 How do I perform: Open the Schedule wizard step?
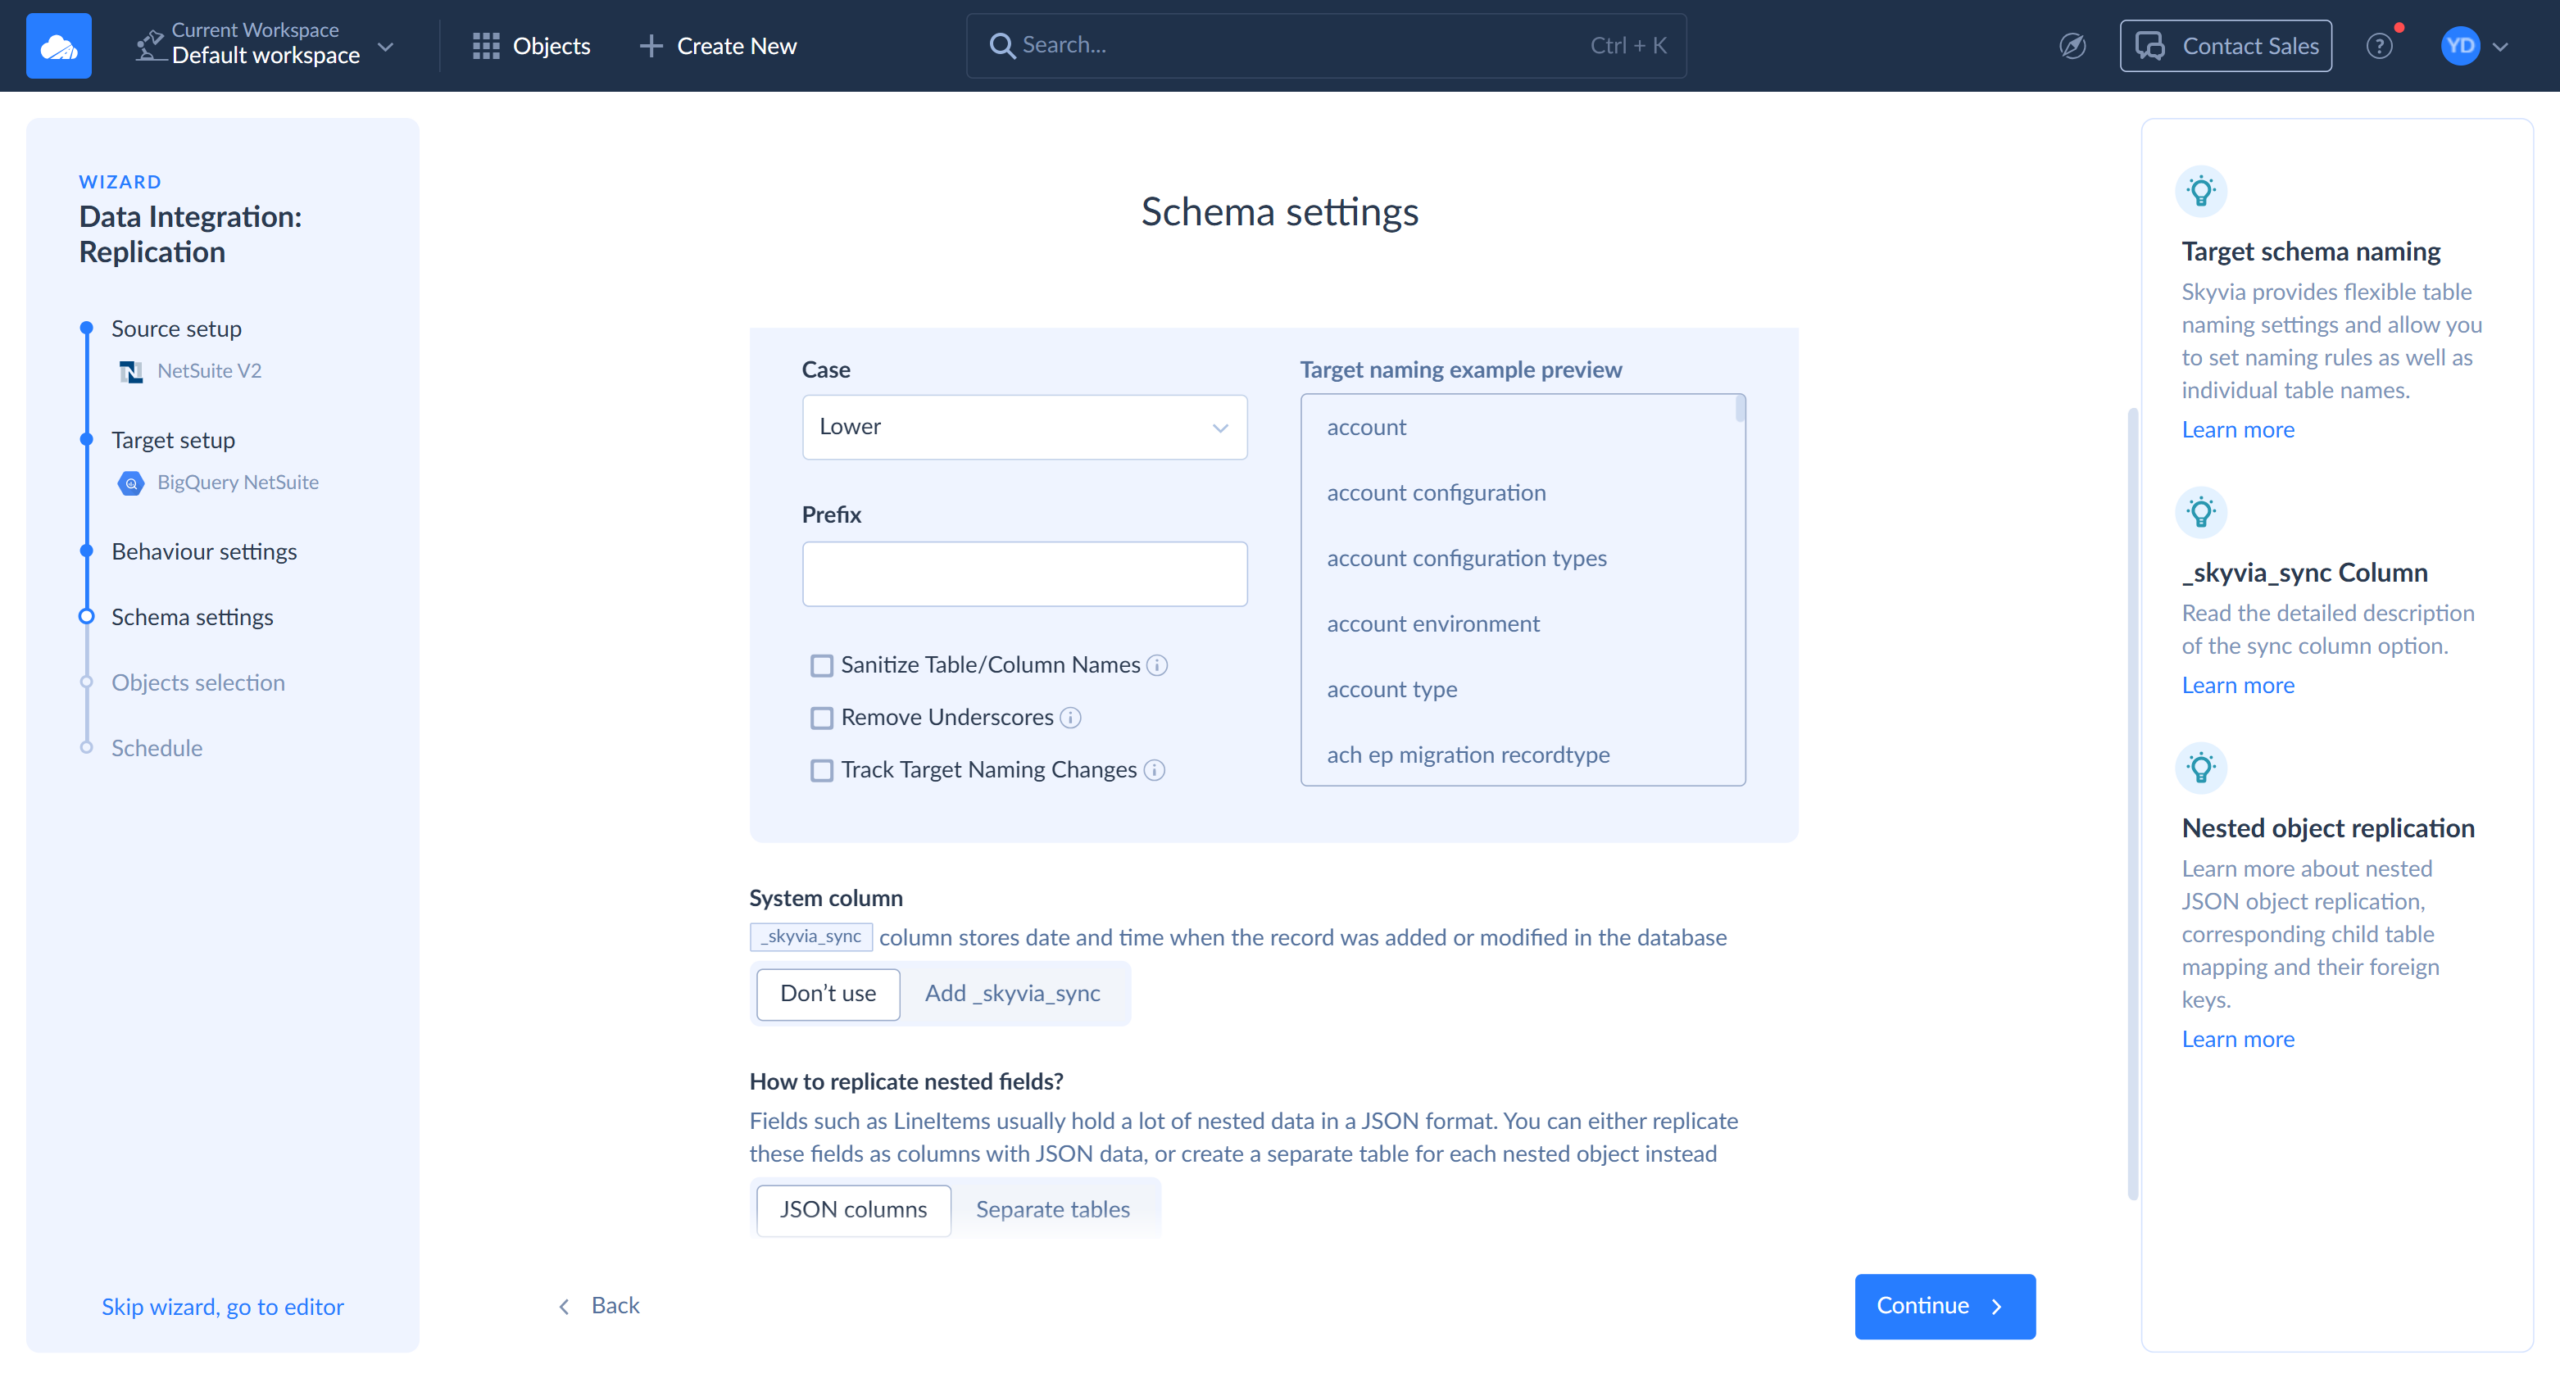(x=157, y=748)
